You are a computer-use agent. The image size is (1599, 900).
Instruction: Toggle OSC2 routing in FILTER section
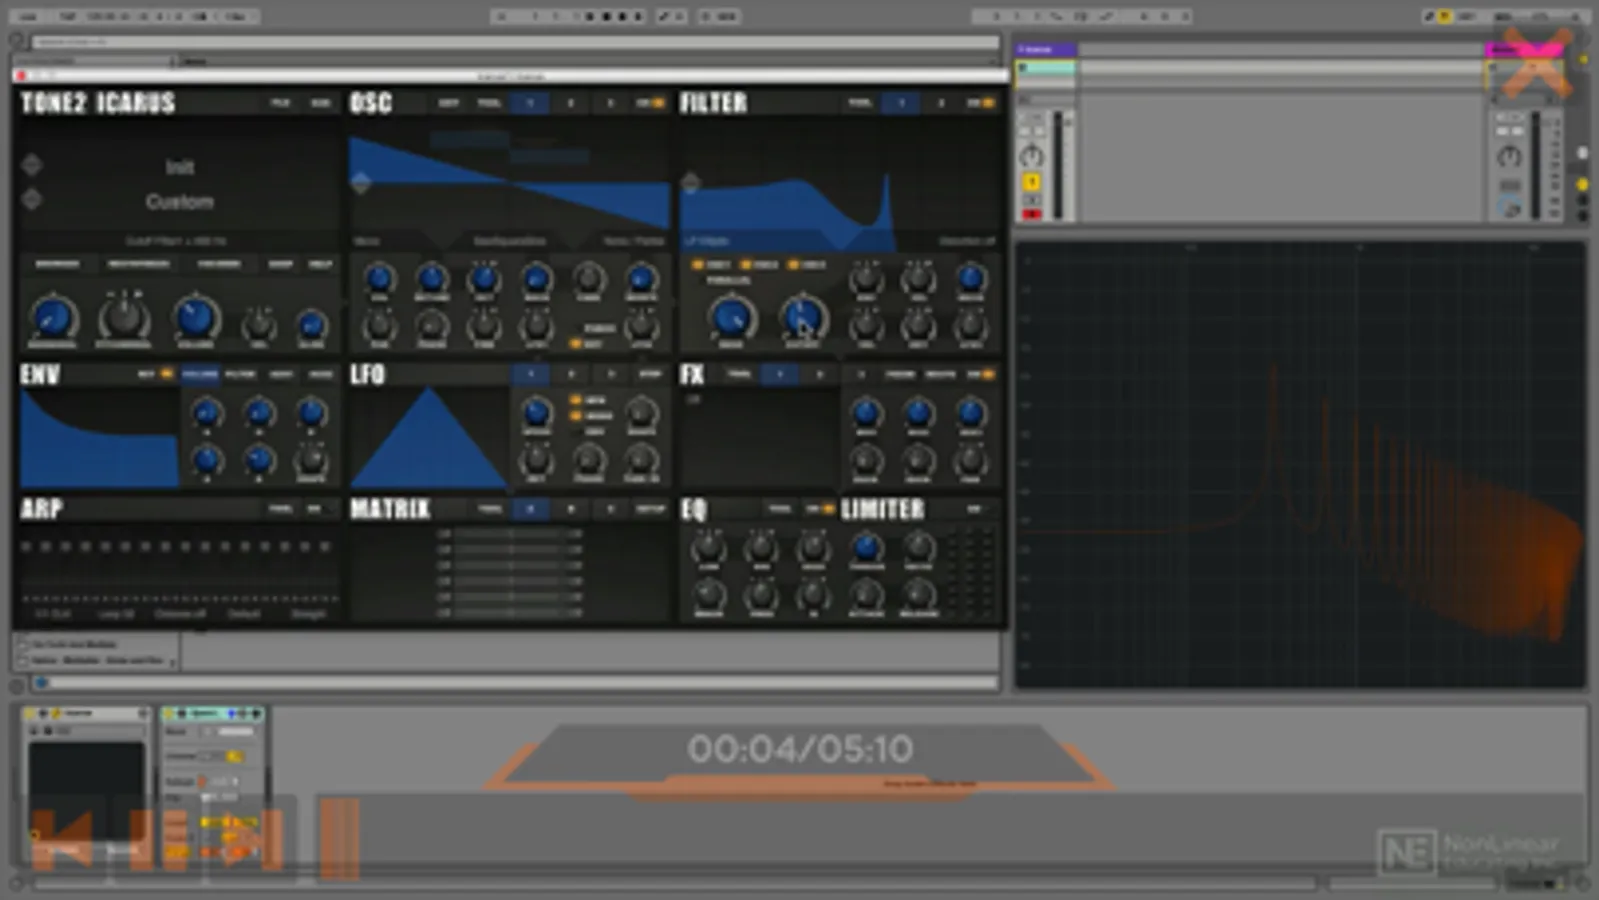point(759,265)
